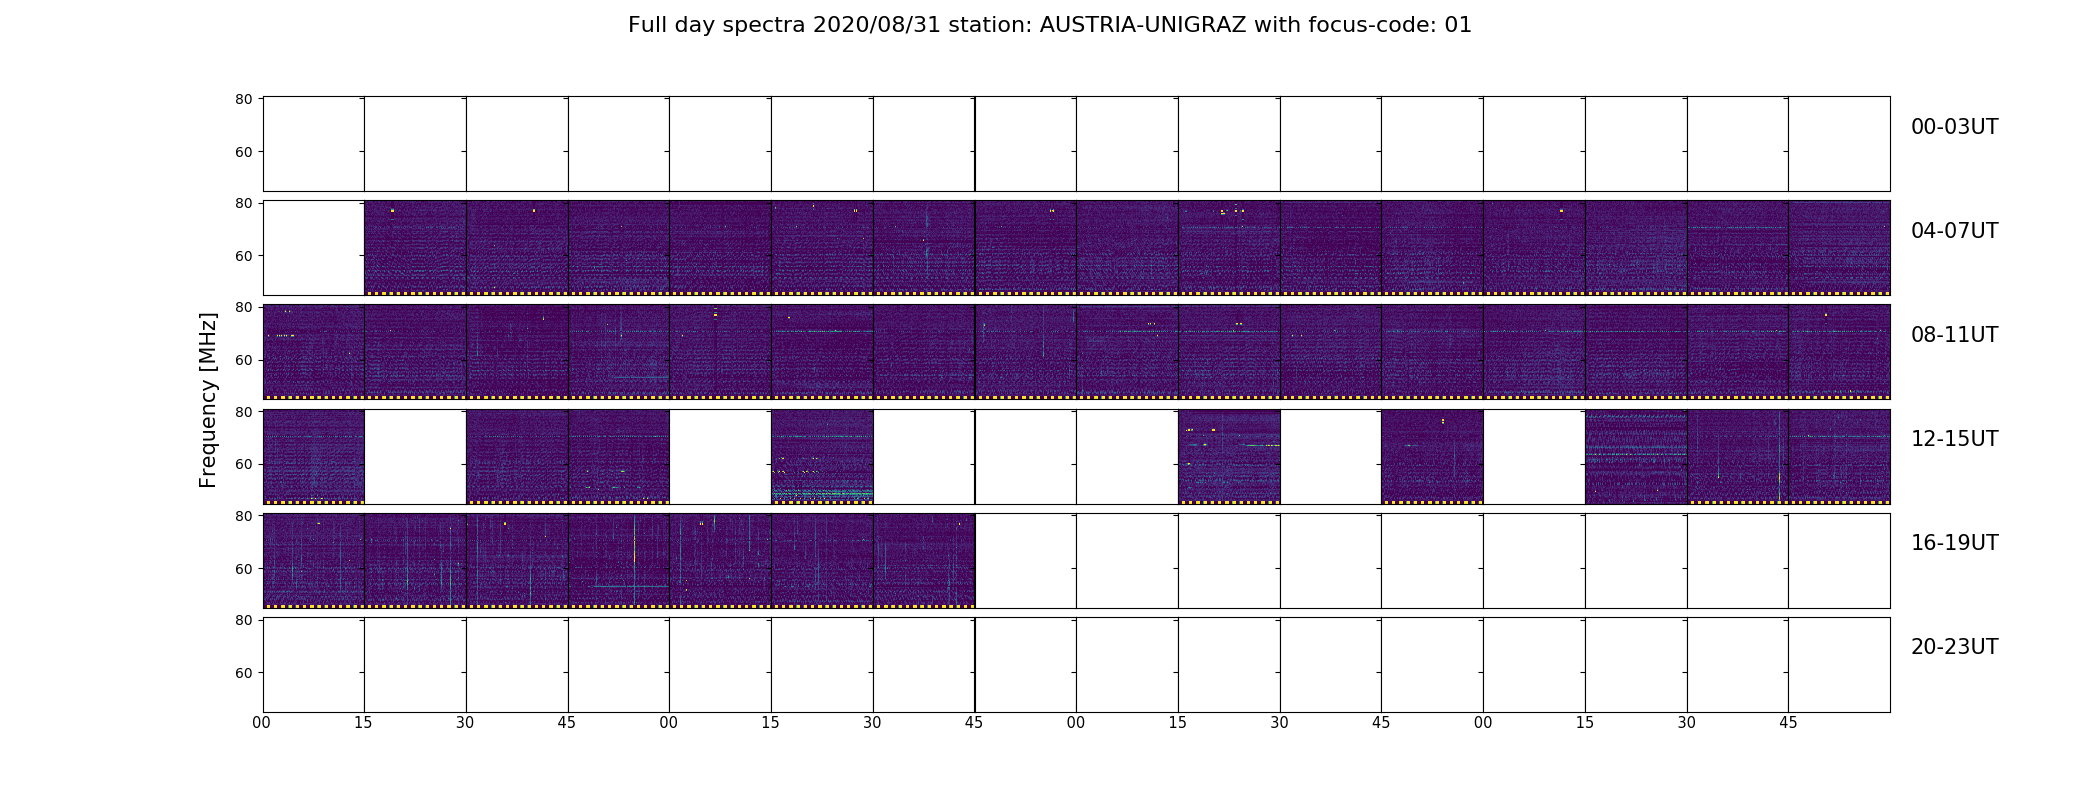Click the '80' tick of the 08-11UT row

(243, 307)
